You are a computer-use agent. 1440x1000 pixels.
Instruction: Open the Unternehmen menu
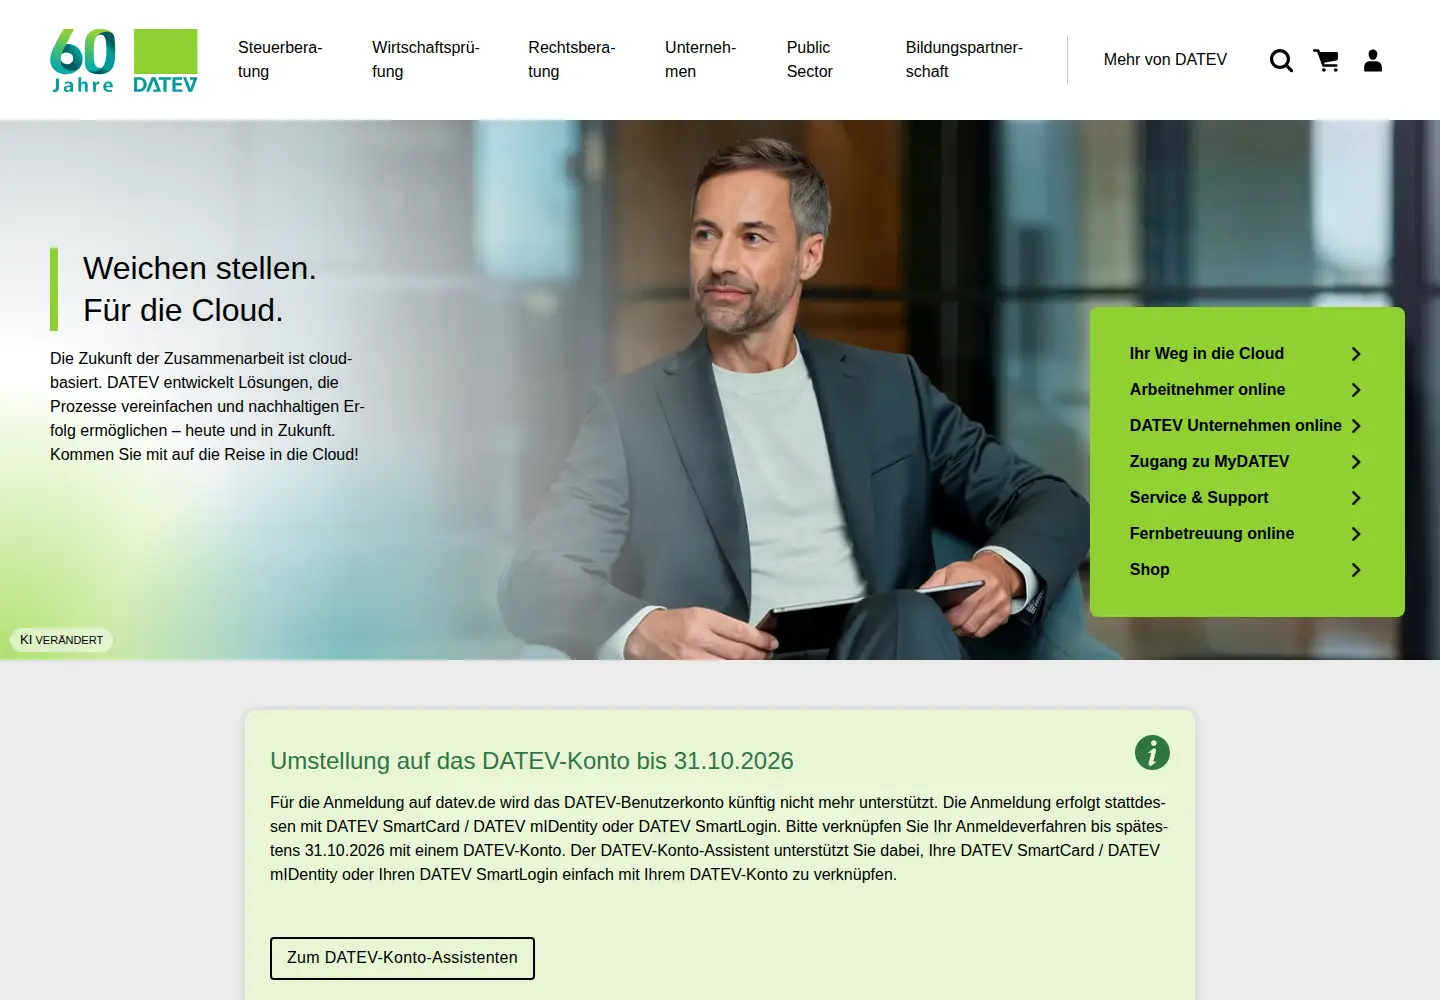point(700,60)
